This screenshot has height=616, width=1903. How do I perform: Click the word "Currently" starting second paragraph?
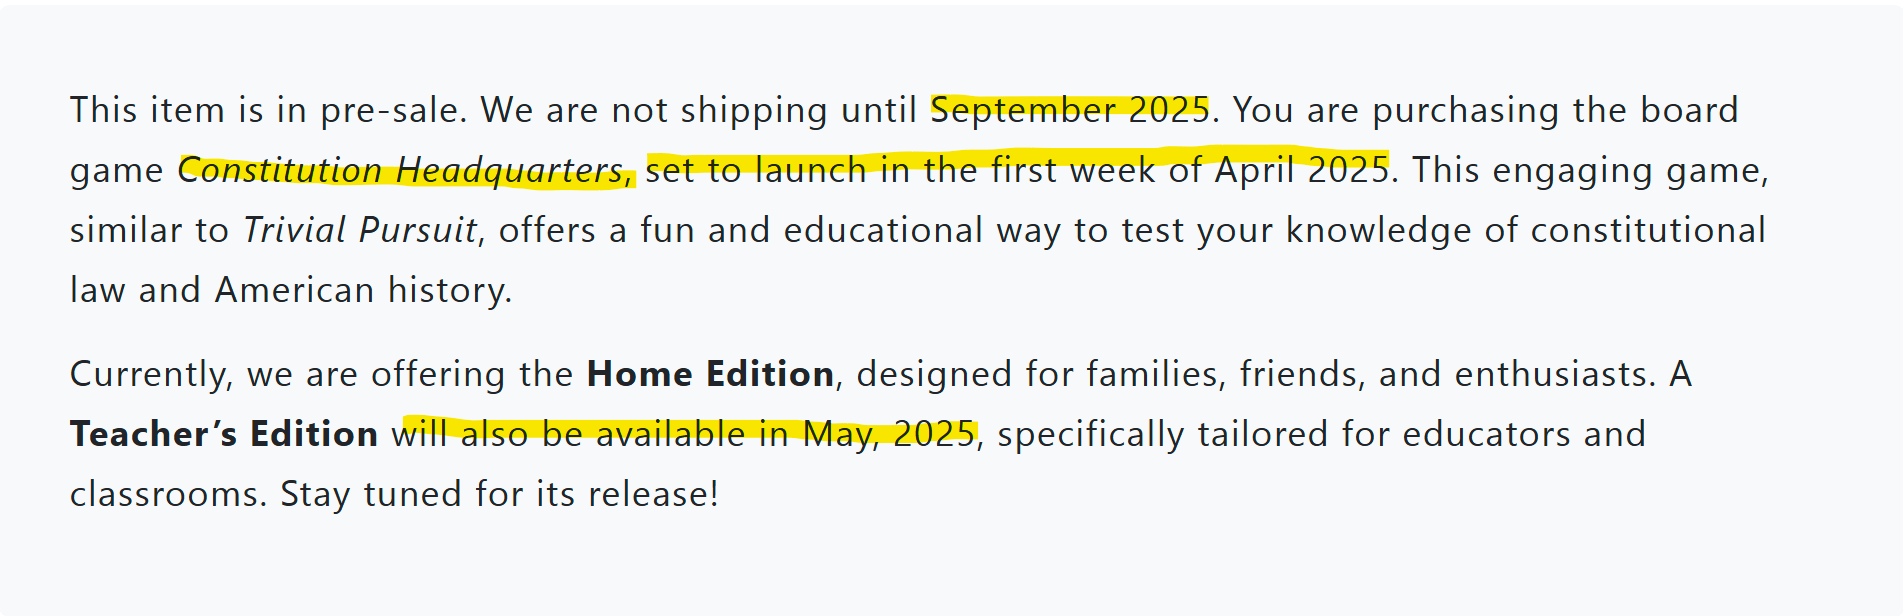149,375
